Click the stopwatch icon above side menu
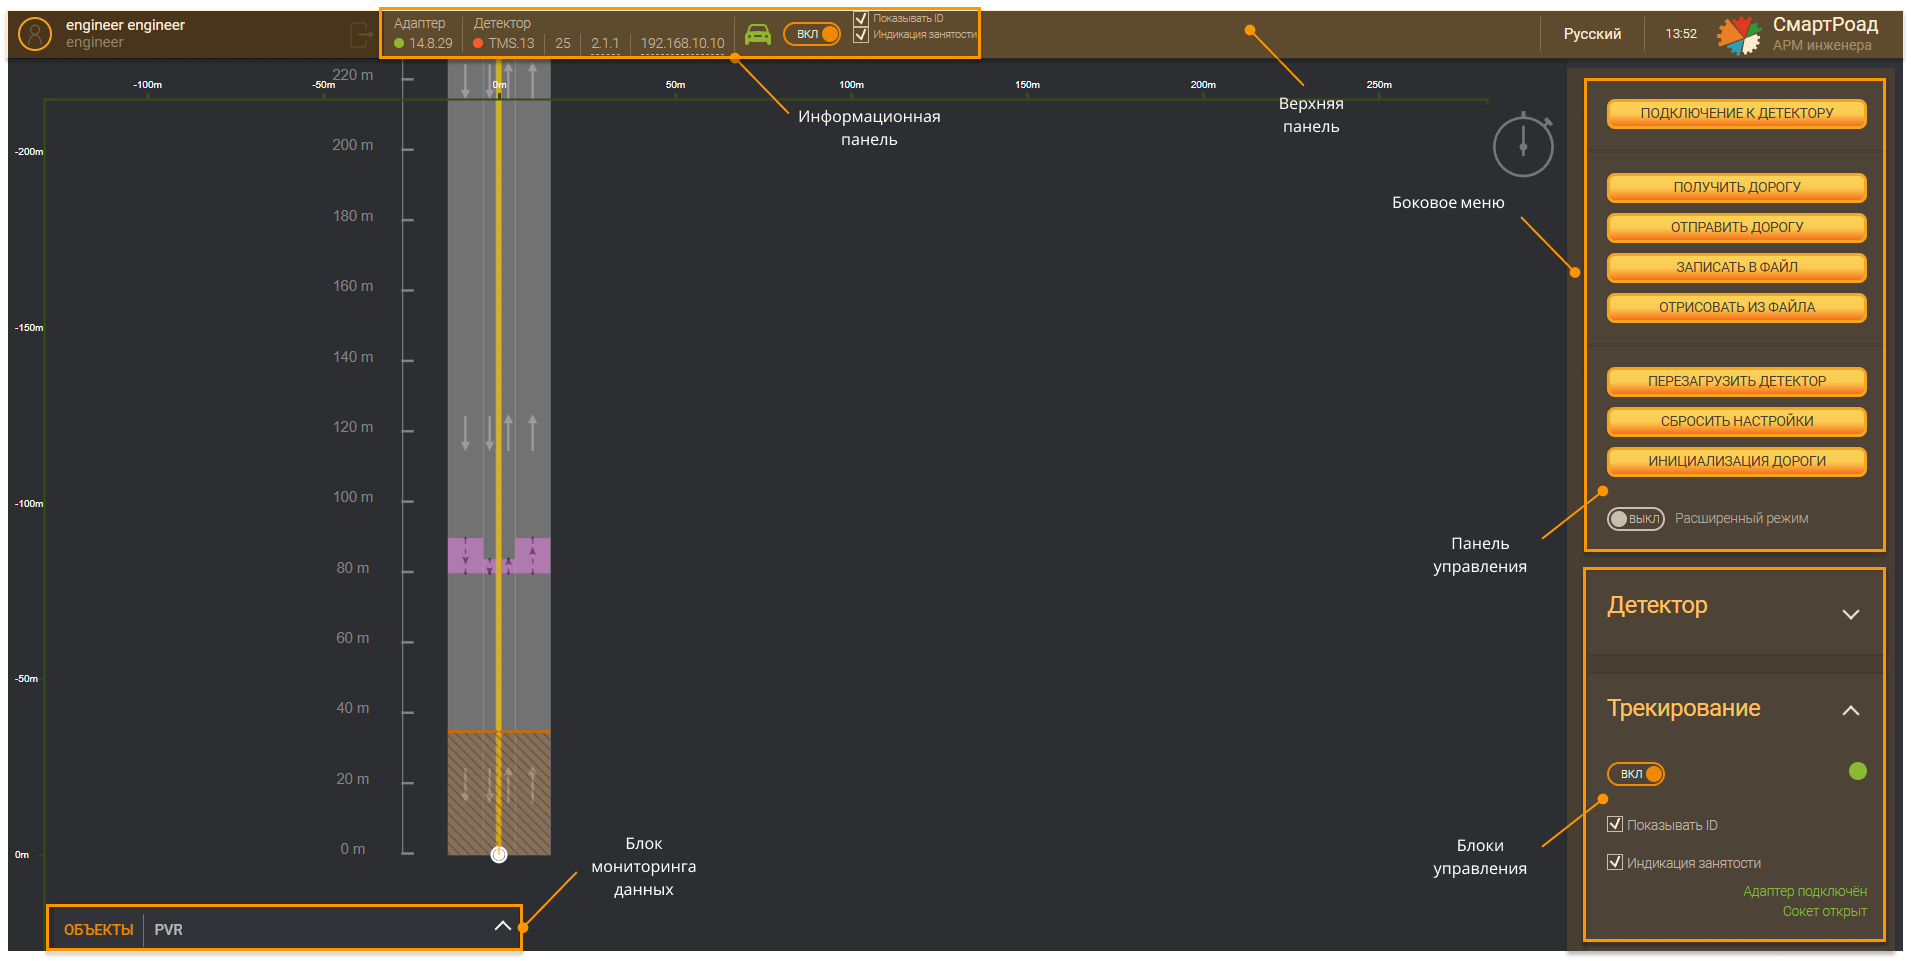The image size is (1911, 961). coord(1523,145)
